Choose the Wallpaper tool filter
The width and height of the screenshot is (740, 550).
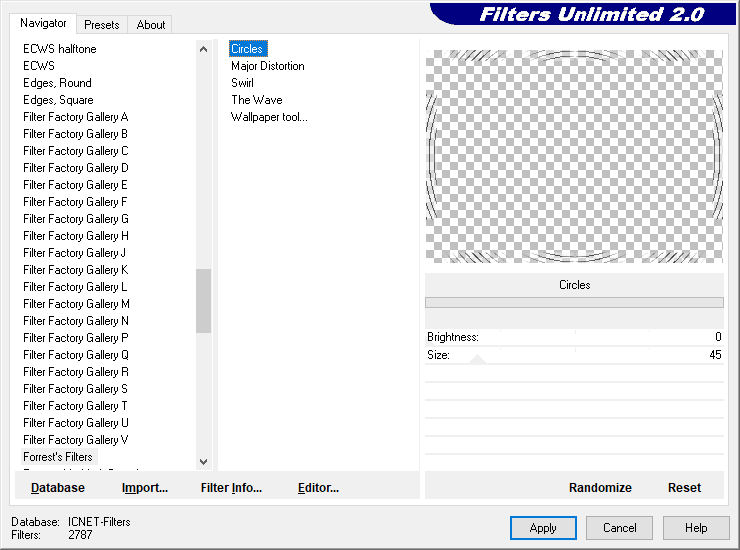269,117
